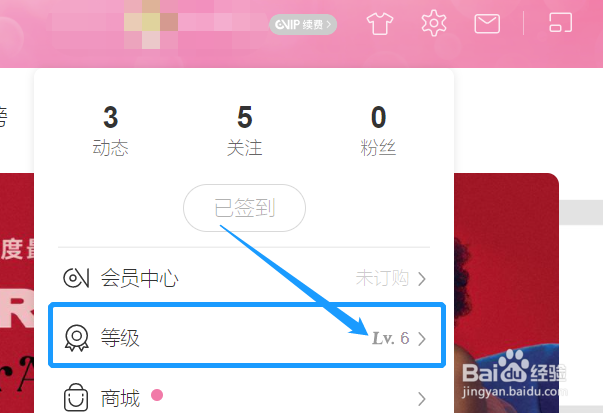This screenshot has width=603, height=413.
Task: Click the pixelated user avatar
Action: pyautogui.click(x=151, y=25)
